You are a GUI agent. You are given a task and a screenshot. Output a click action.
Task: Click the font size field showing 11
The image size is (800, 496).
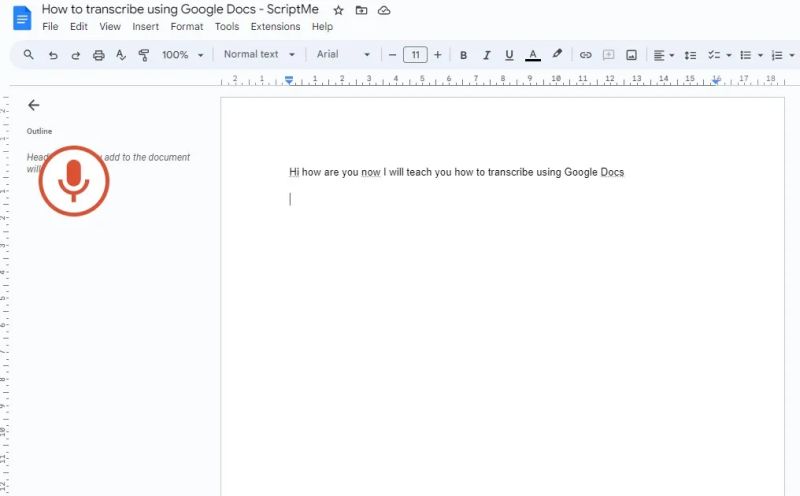[415, 55]
